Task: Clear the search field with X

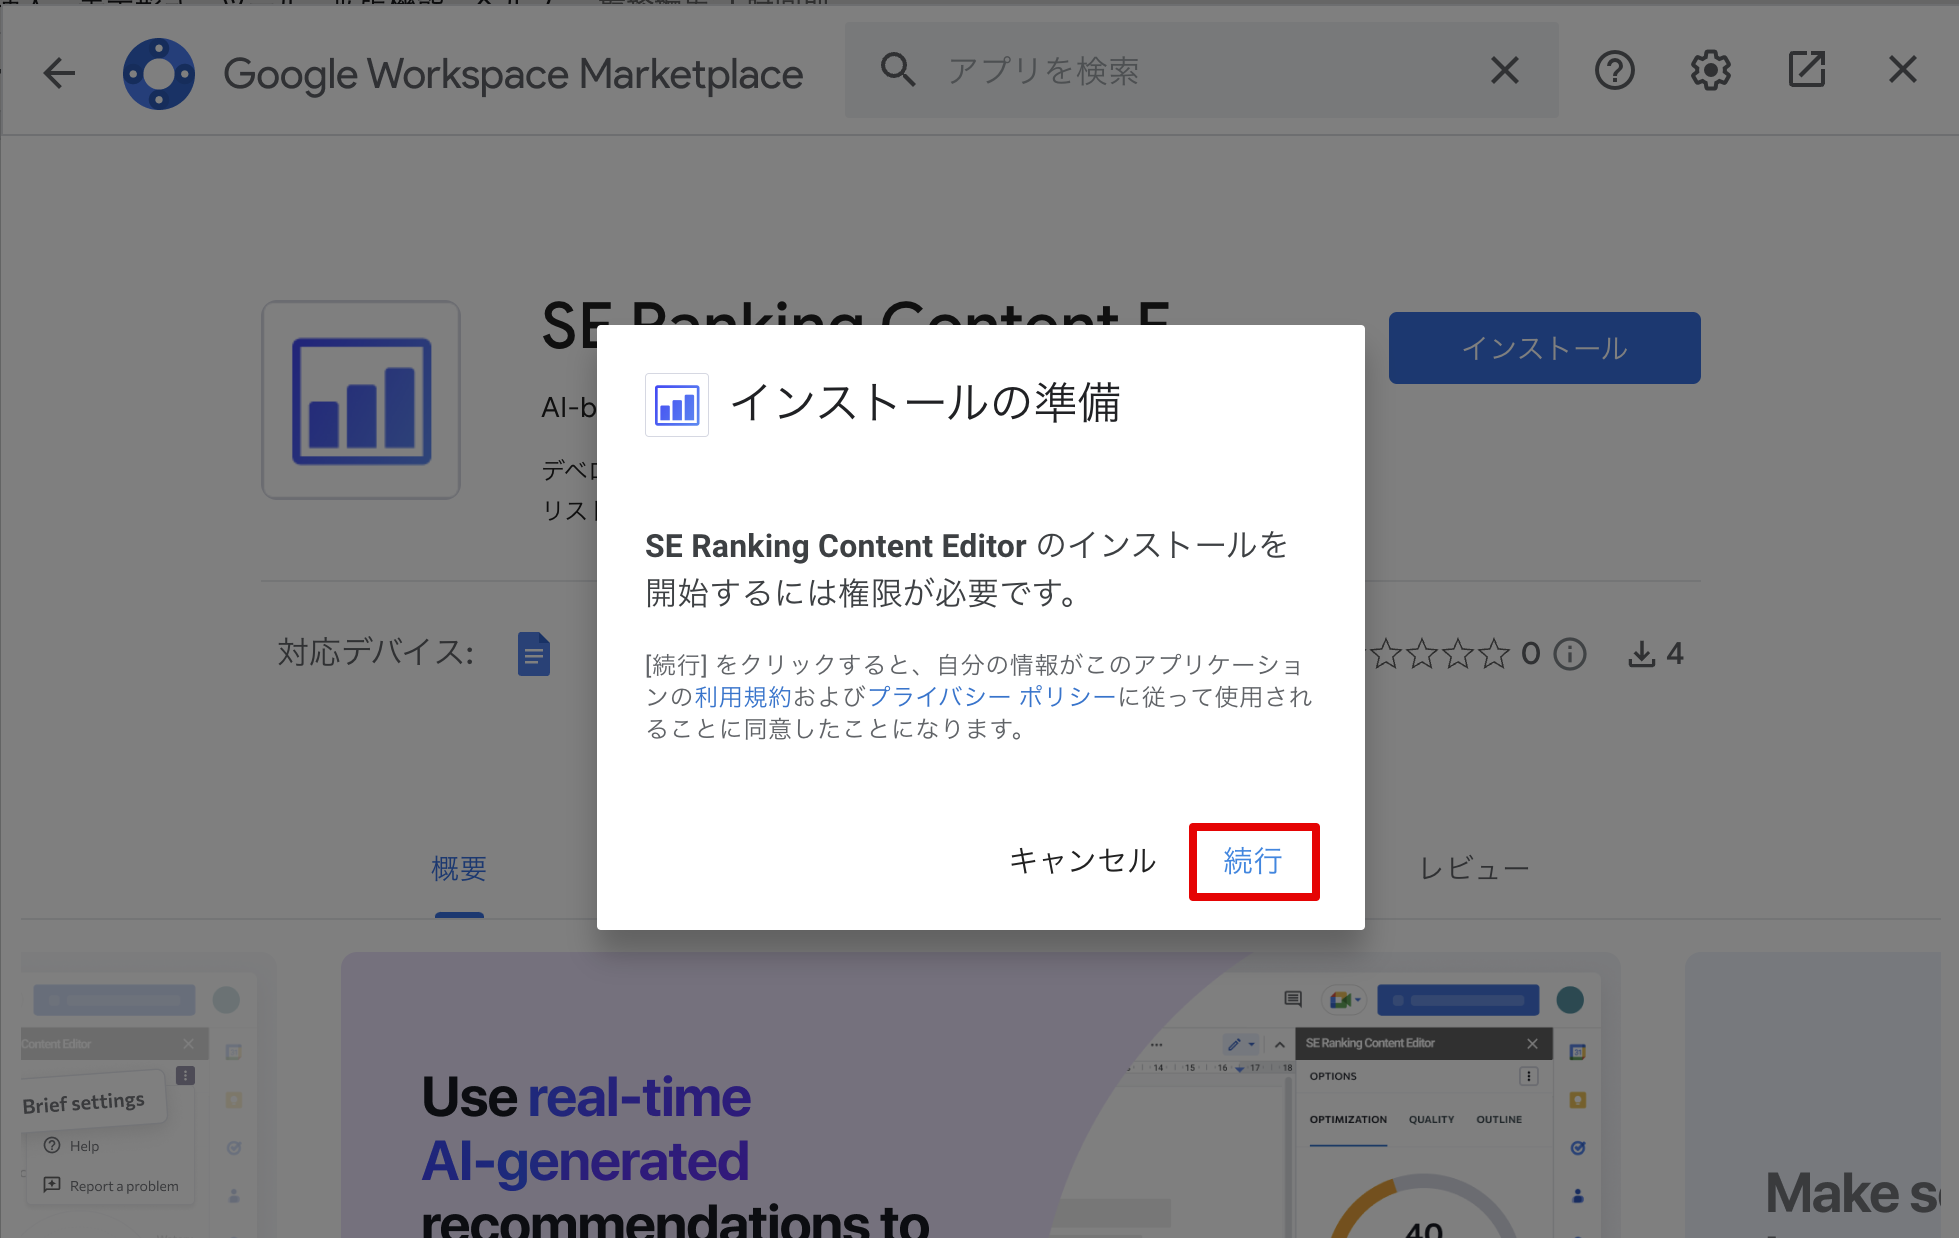Action: point(1504,70)
